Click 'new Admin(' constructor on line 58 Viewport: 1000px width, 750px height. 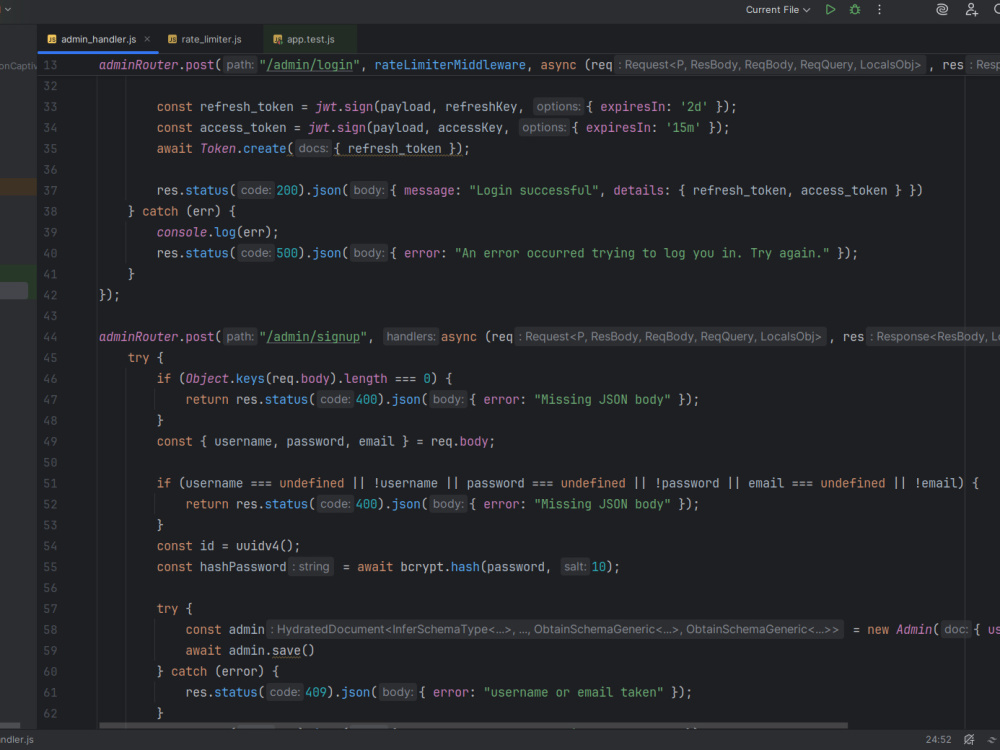(x=902, y=629)
